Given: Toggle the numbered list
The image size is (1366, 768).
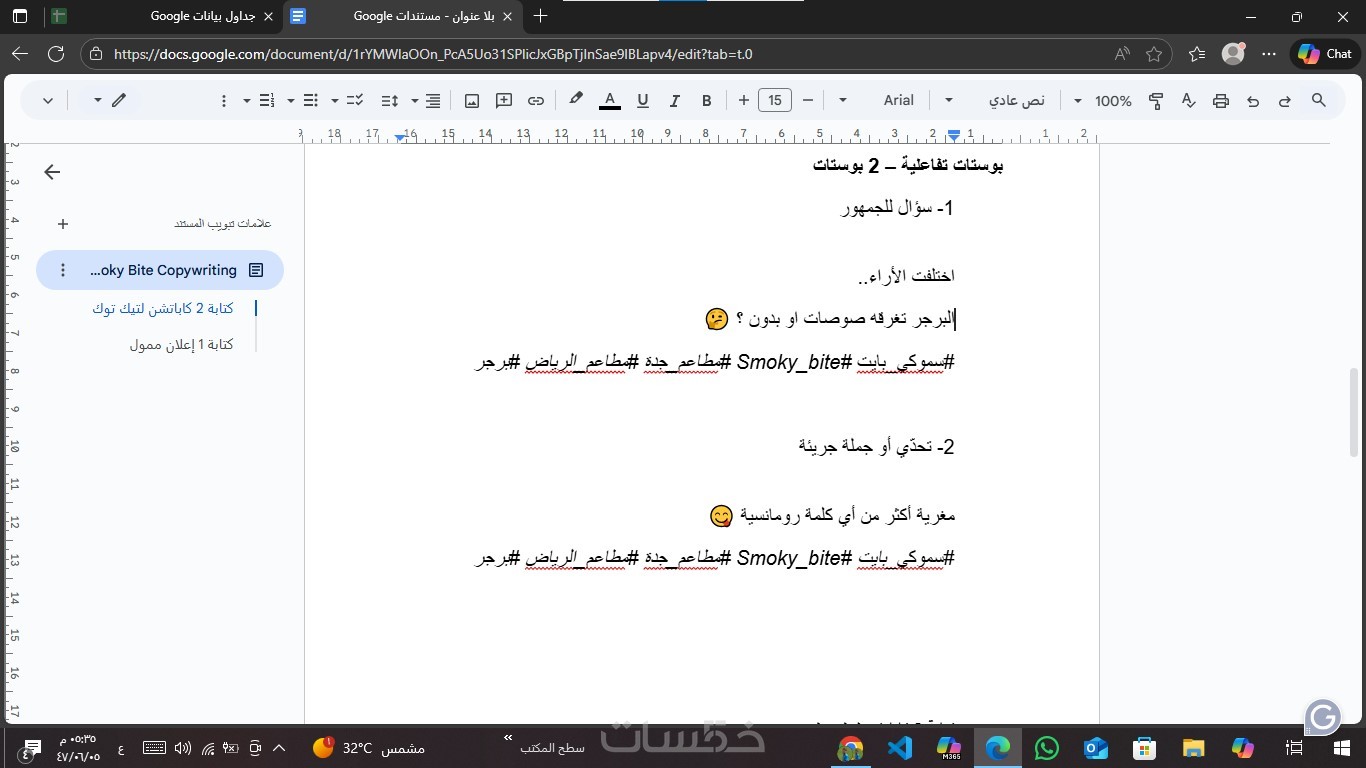Looking at the screenshot, I should [267, 100].
